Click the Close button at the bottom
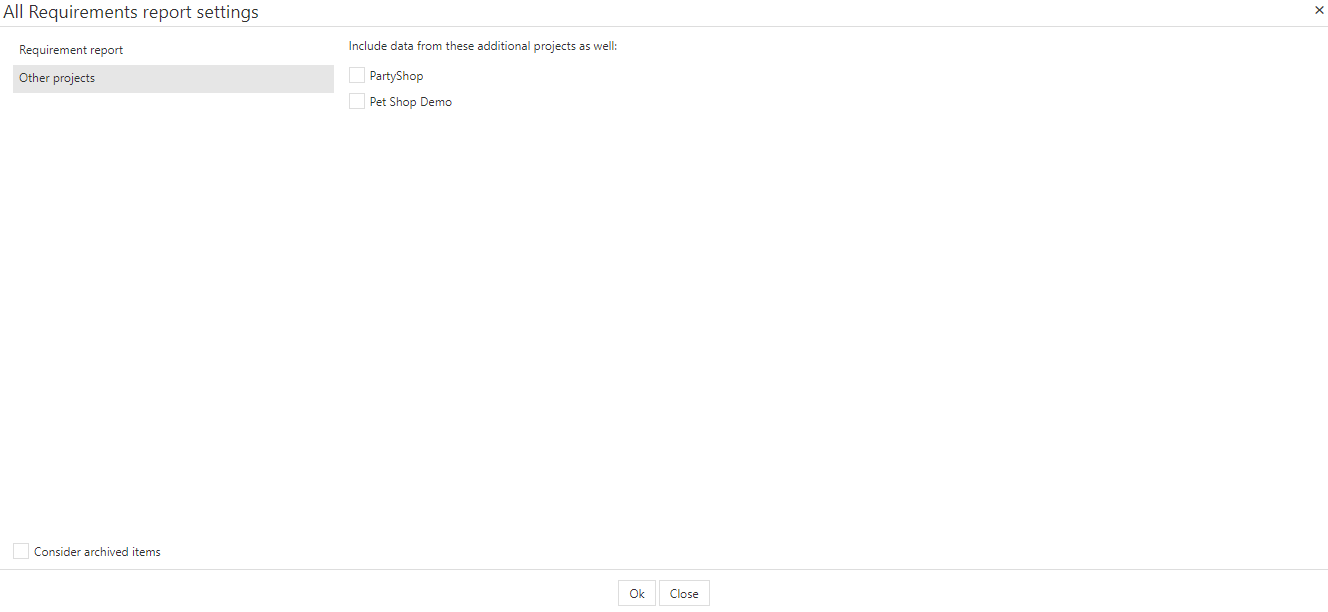The height and width of the screenshot is (612, 1328). pyautogui.click(x=684, y=593)
